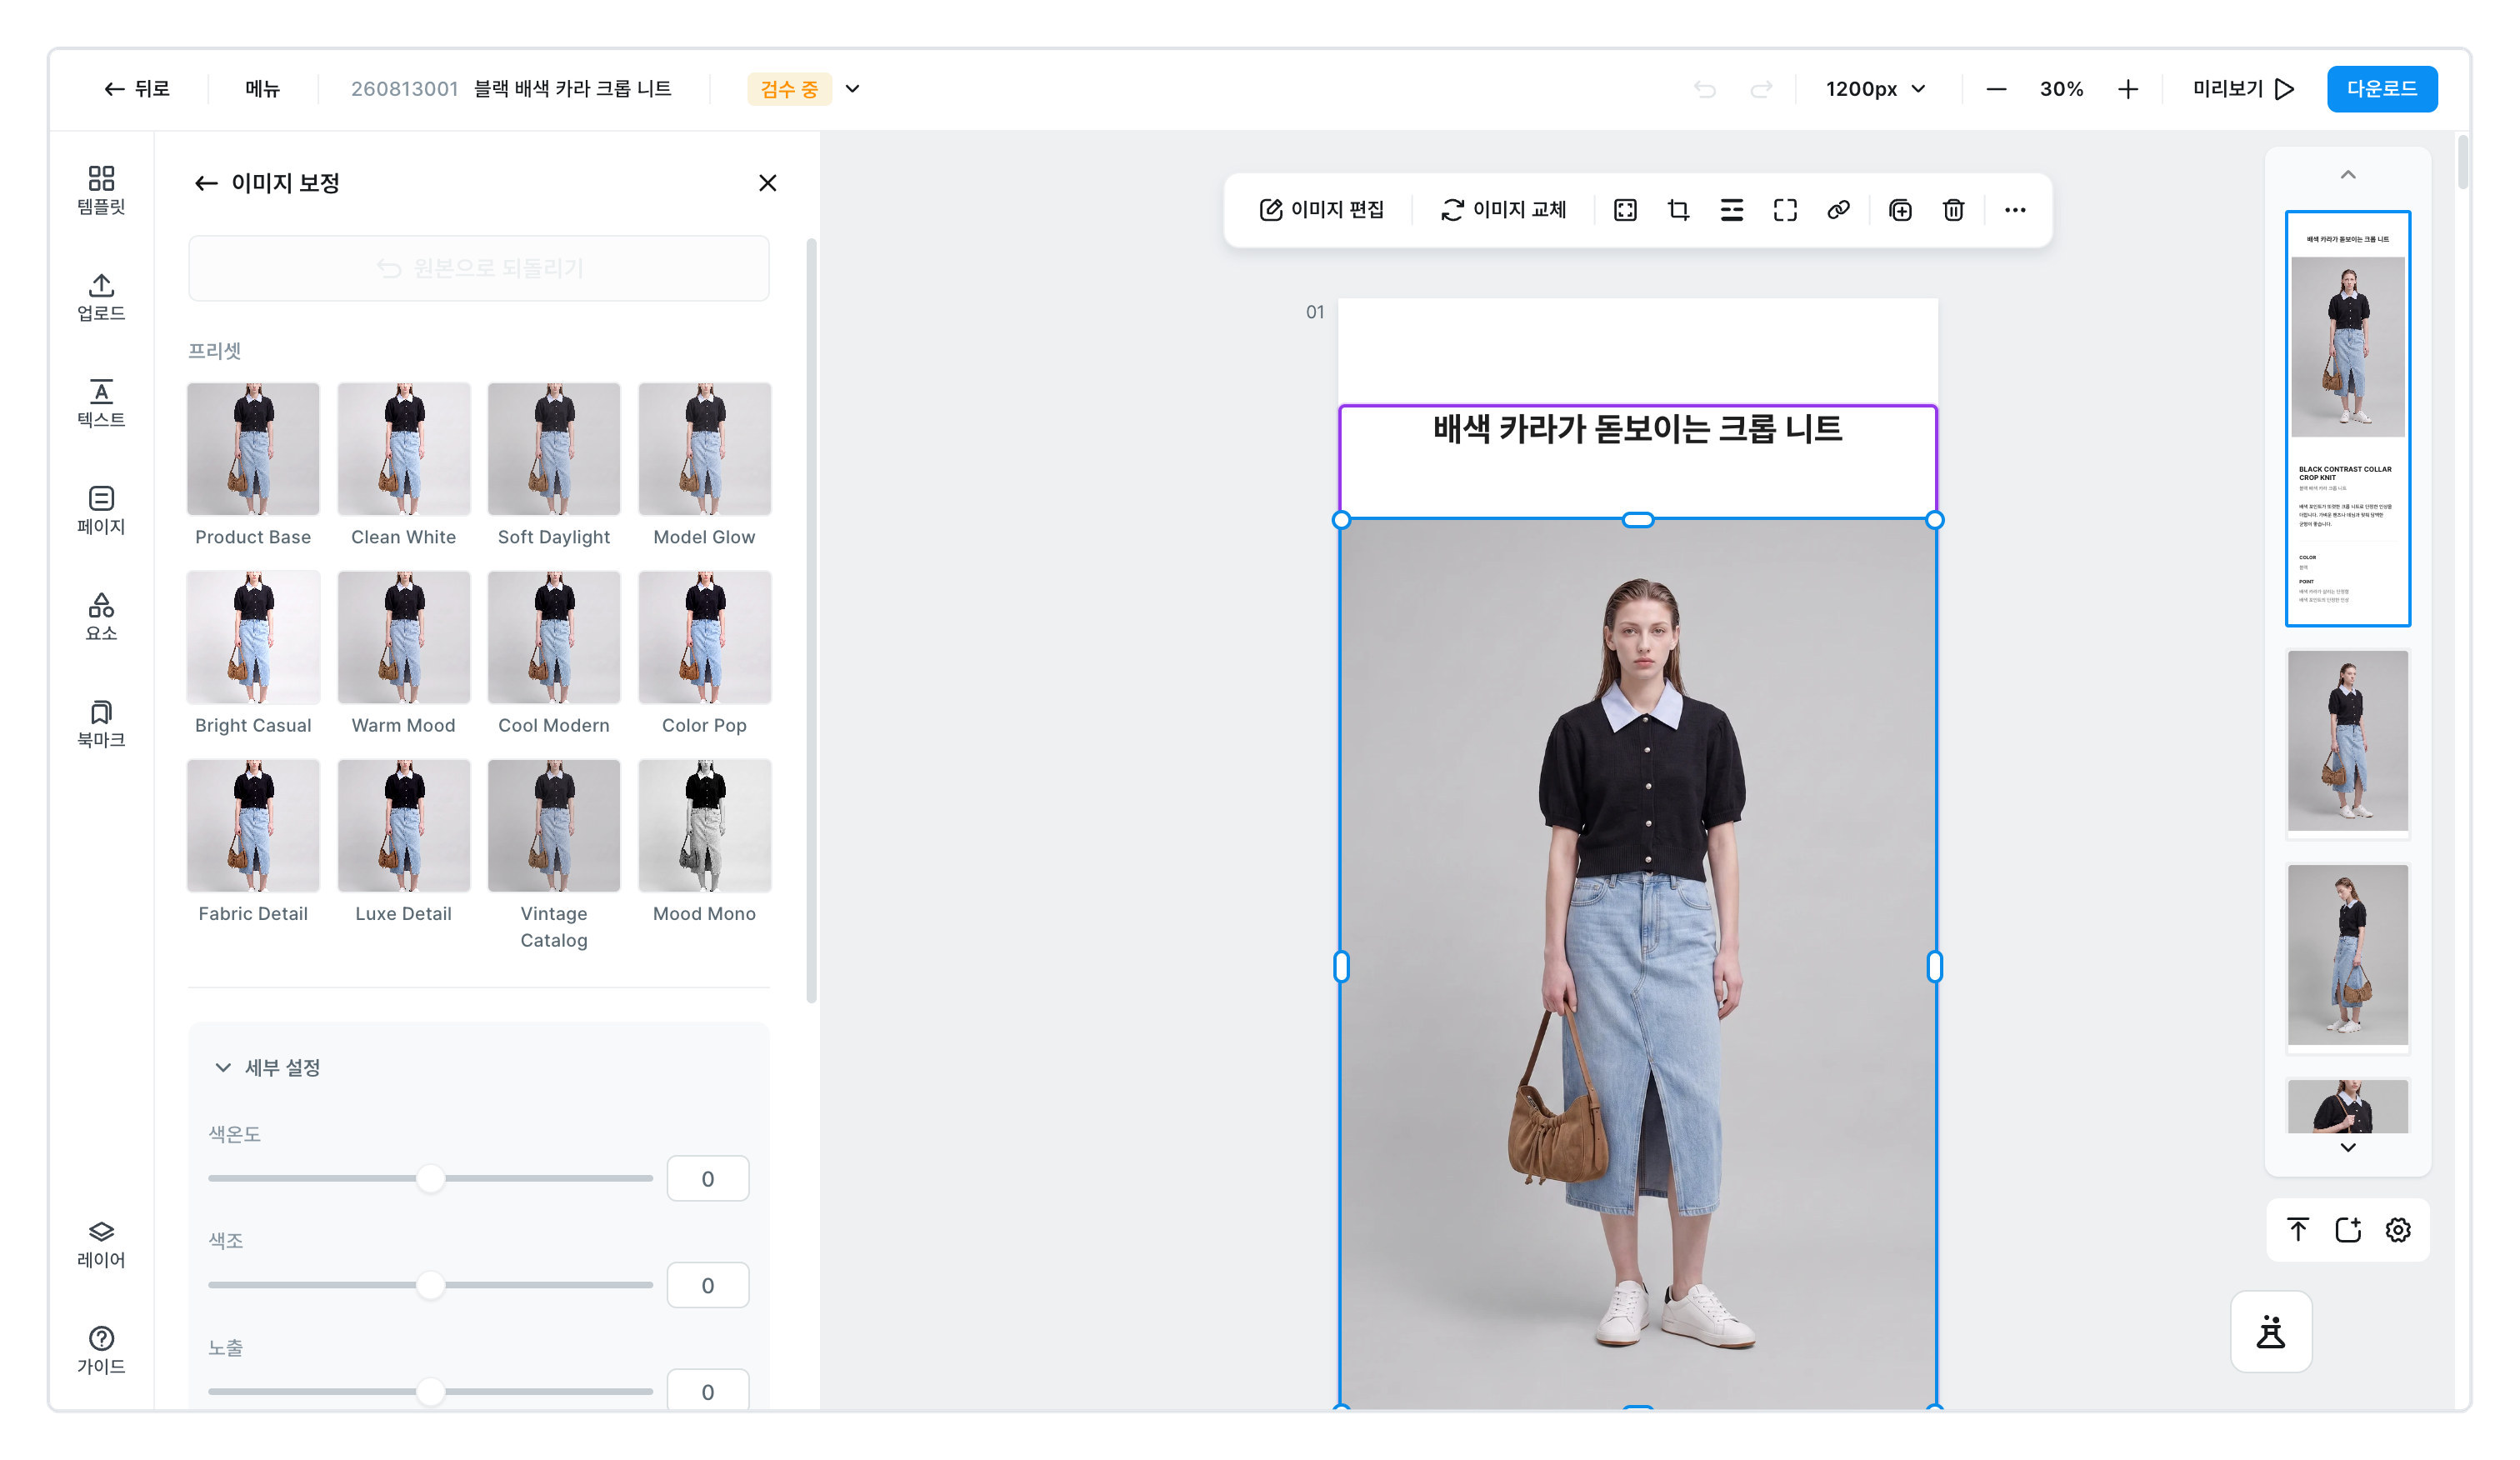This screenshot has height=1460, width=2520.
Task: Show the 레이어 layers panel
Action: [101, 1244]
